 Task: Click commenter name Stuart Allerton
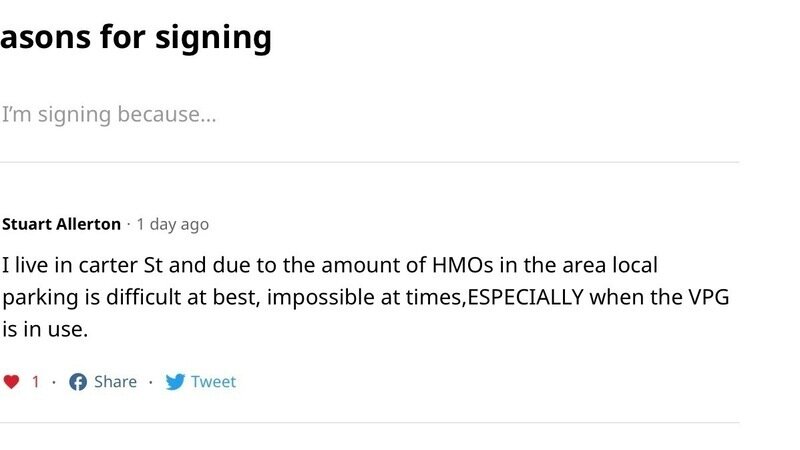[x=61, y=224]
